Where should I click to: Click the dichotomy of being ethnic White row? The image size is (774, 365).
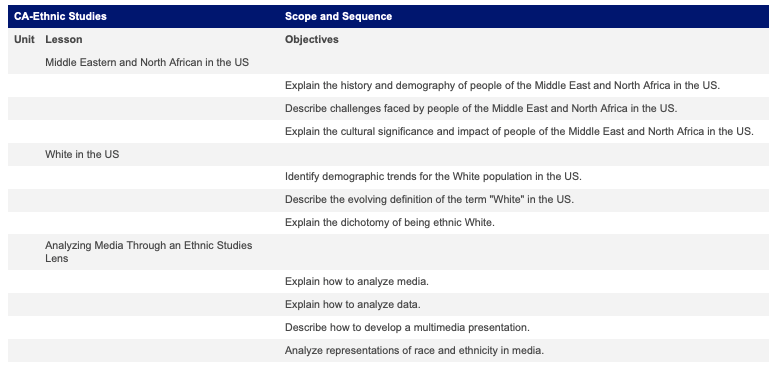389,223
